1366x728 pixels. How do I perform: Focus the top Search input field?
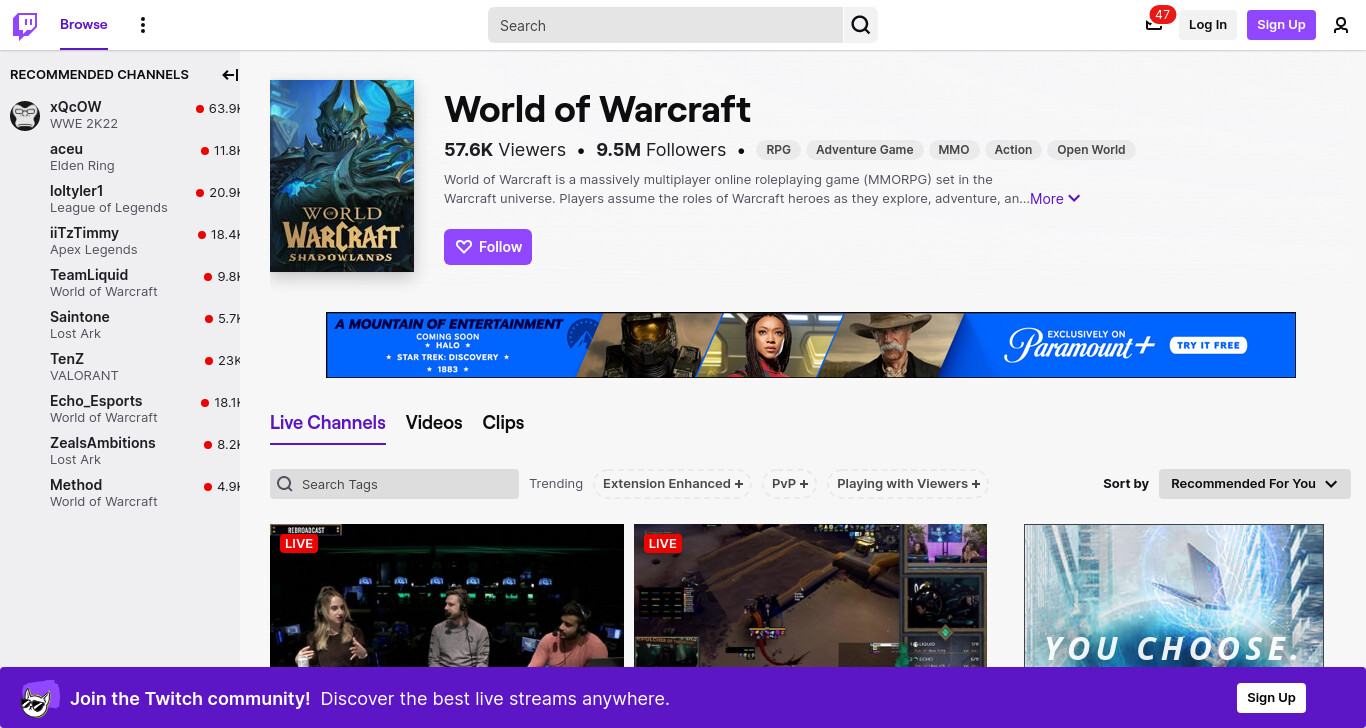[x=665, y=25]
